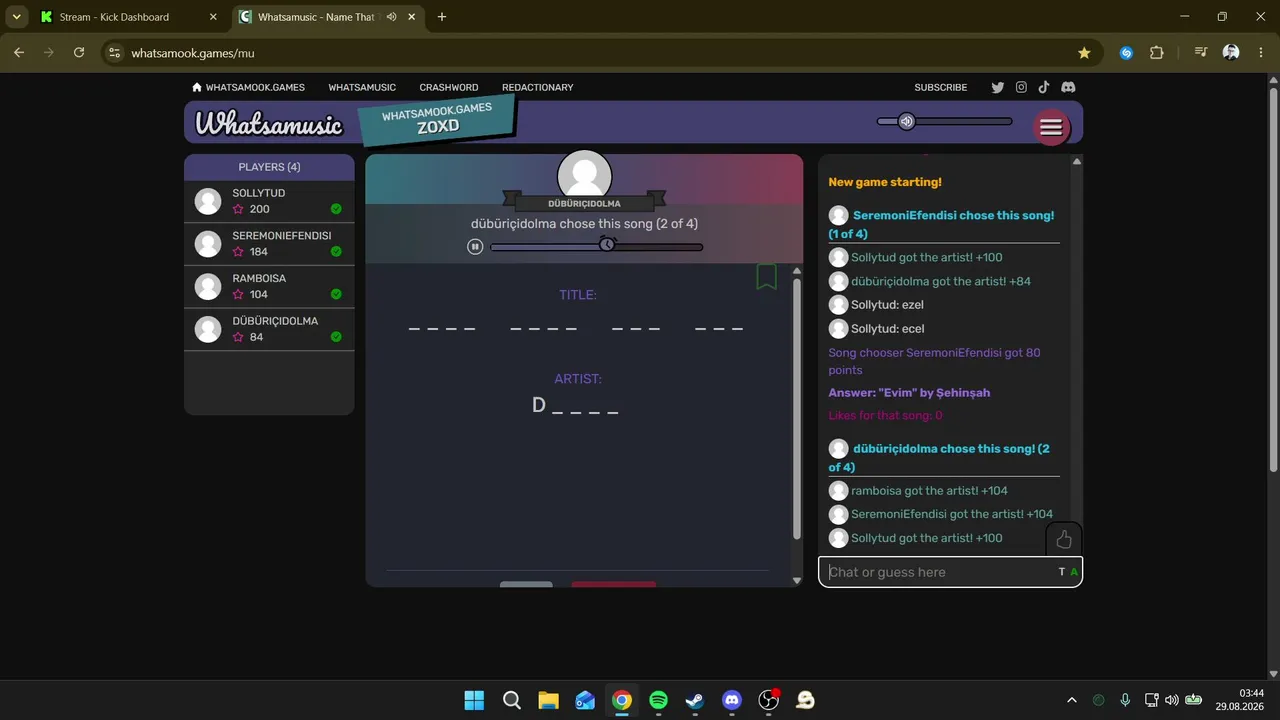Close the Stream - Kick Dashboard tab
This screenshot has width=1280, height=720.
tap(213, 17)
